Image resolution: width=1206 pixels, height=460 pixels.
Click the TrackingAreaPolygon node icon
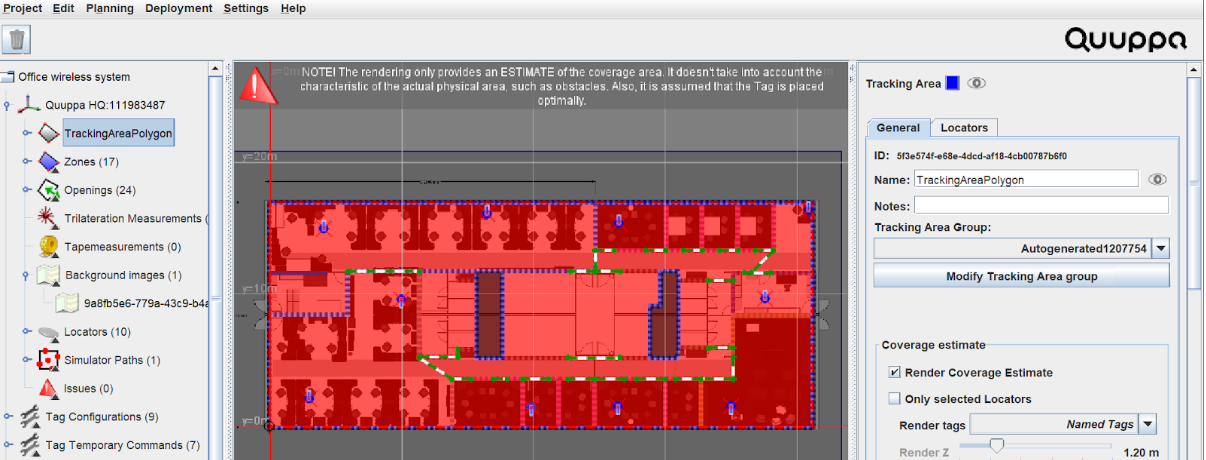pos(49,133)
